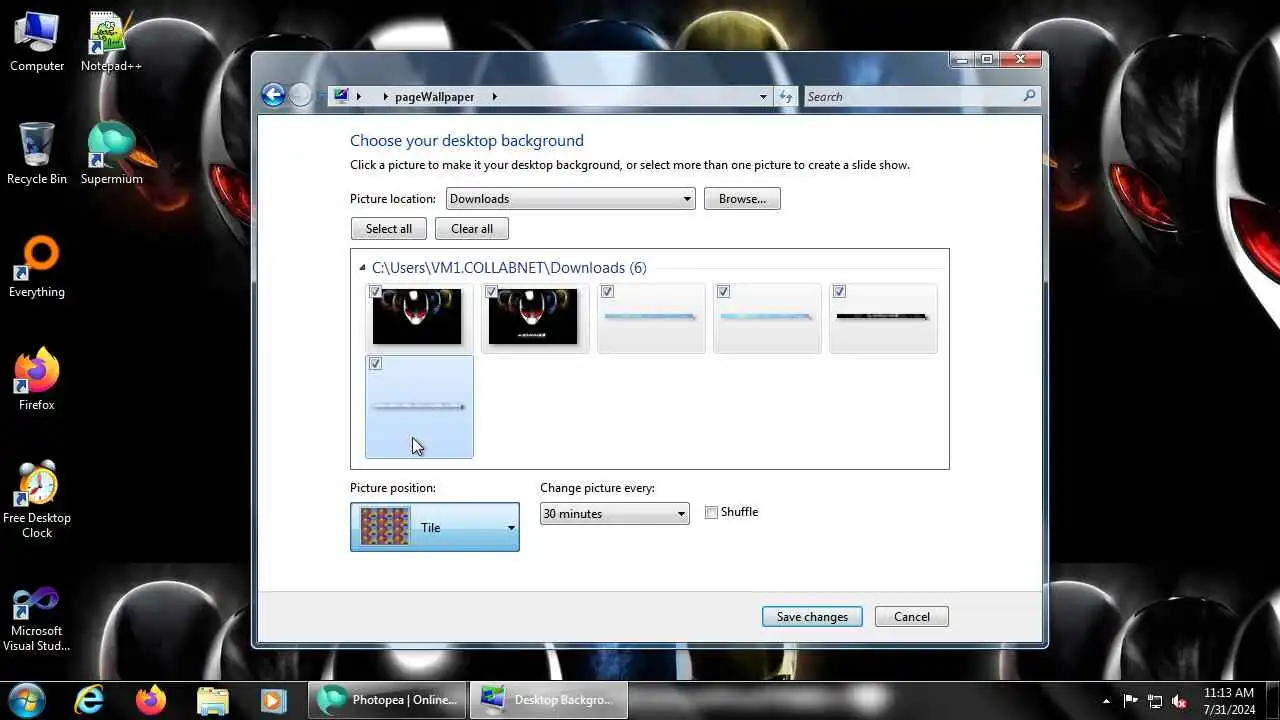Open the Computer desktop icon
The height and width of the screenshot is (720, 1280).
click(37, 42)
